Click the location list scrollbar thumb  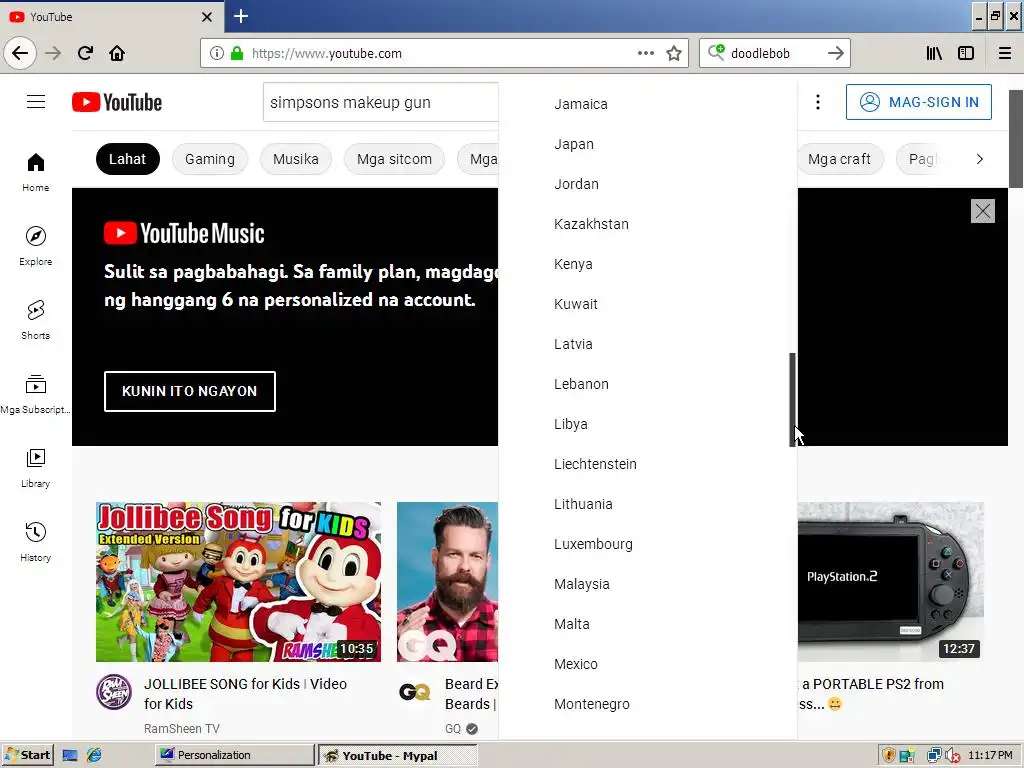793,400
